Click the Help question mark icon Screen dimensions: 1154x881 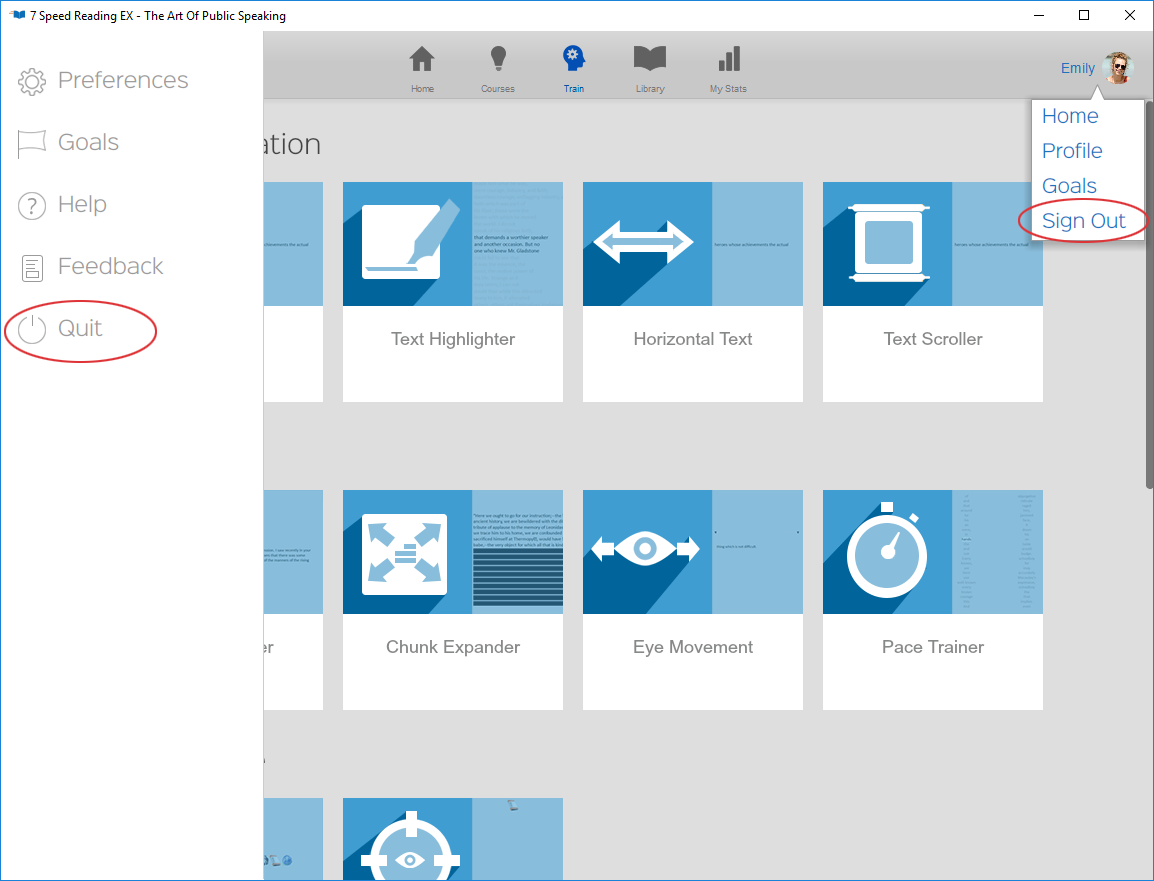coord(33,206)
